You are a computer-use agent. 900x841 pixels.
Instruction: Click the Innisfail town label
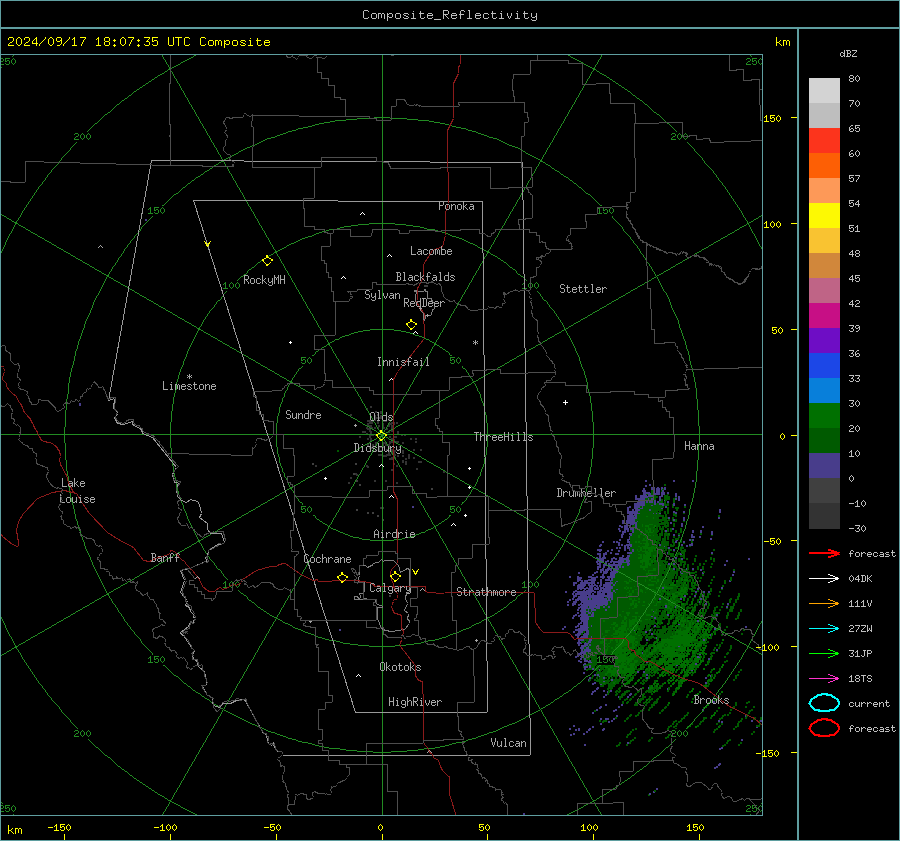click(403, 362)
